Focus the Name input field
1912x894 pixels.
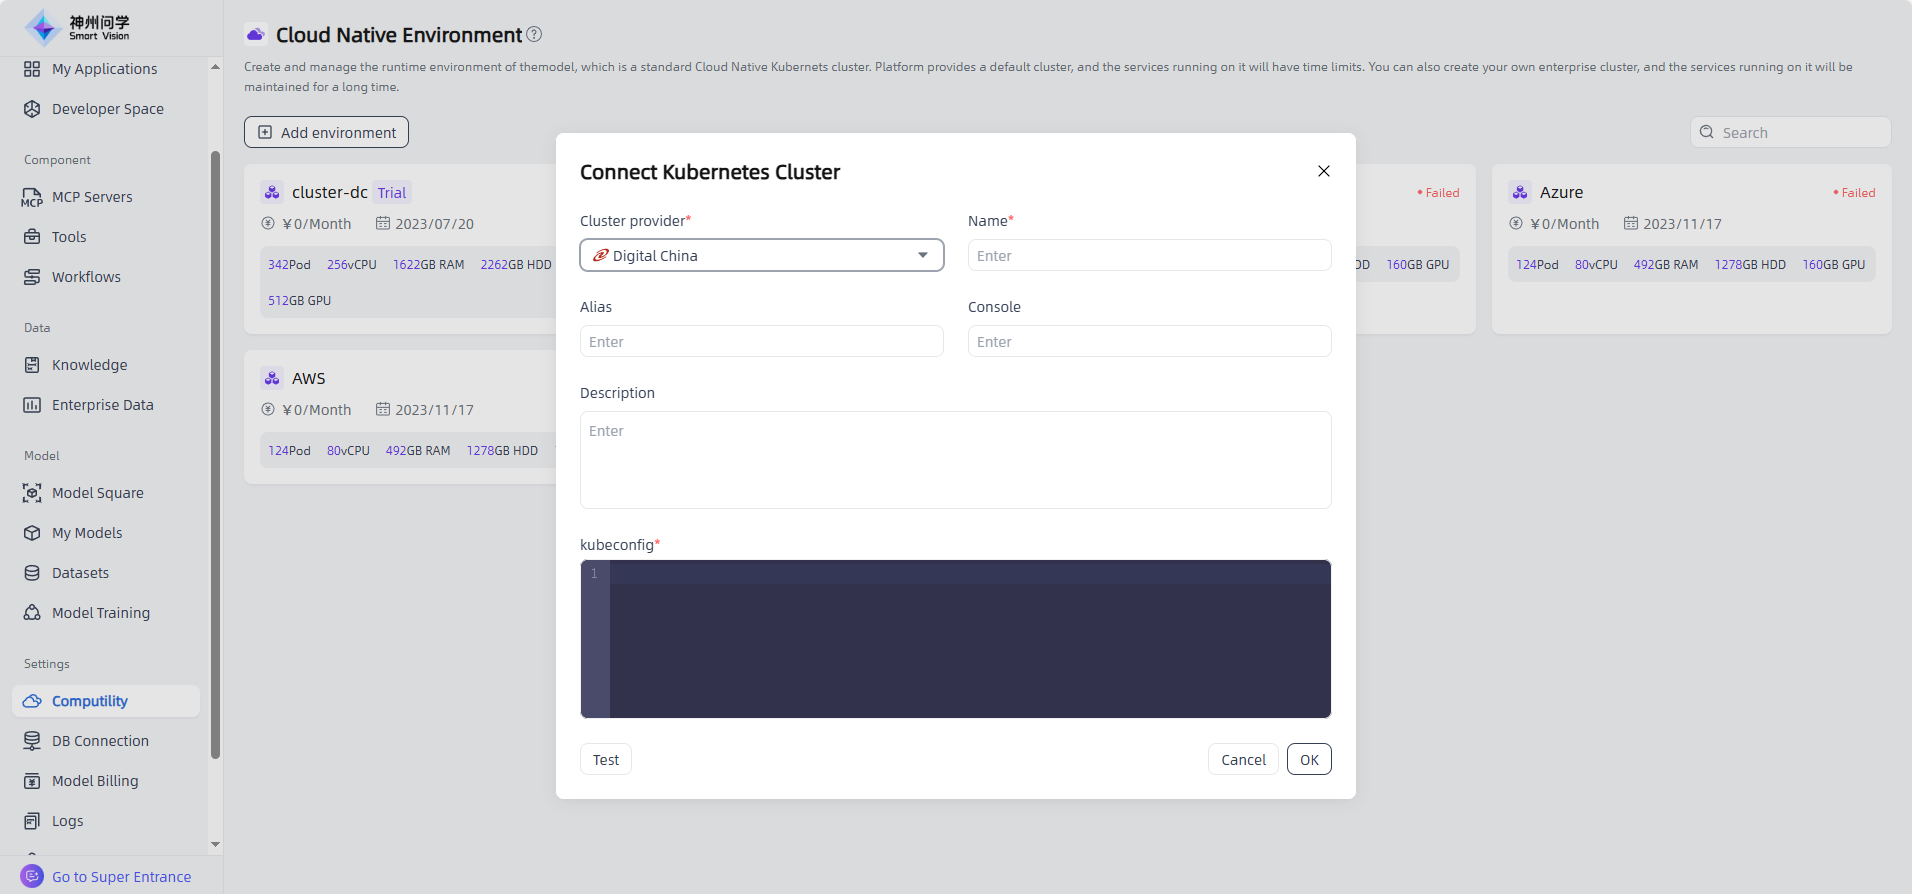click(1148, 255)
